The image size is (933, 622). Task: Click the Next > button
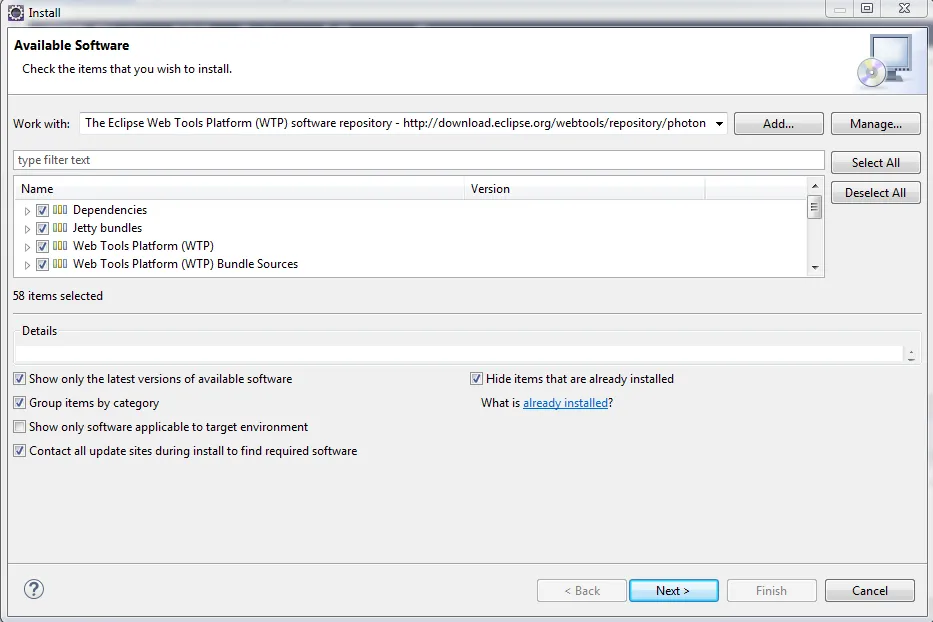click(x=674, y=590)
